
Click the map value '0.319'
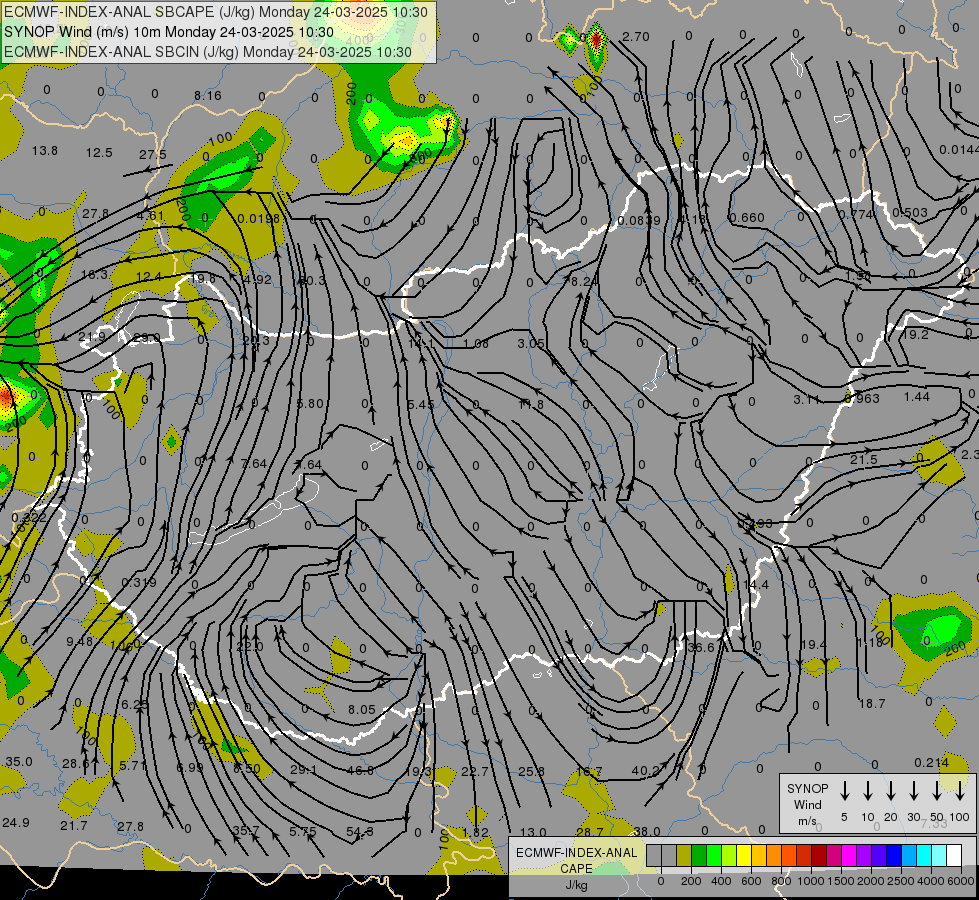[x=139, y=583]
